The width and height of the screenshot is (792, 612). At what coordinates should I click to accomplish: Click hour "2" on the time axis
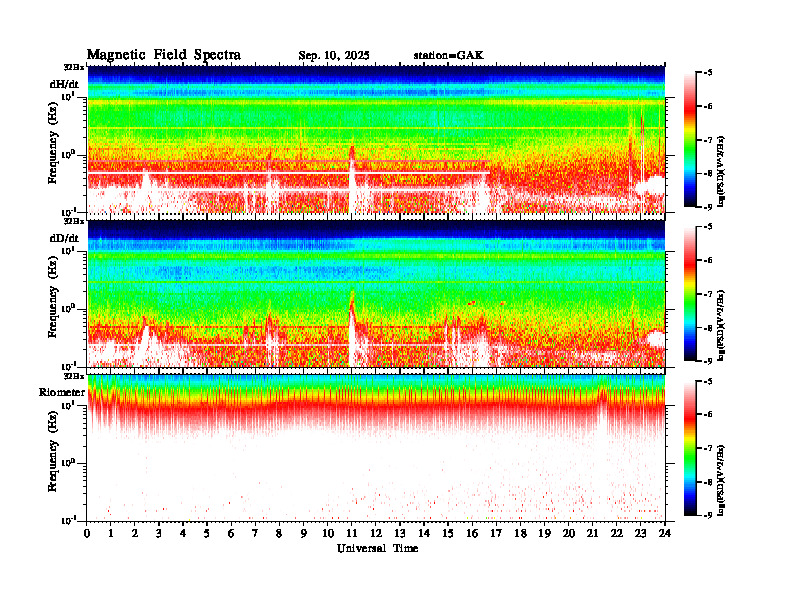pyautogui.click(x=135, y=533)
